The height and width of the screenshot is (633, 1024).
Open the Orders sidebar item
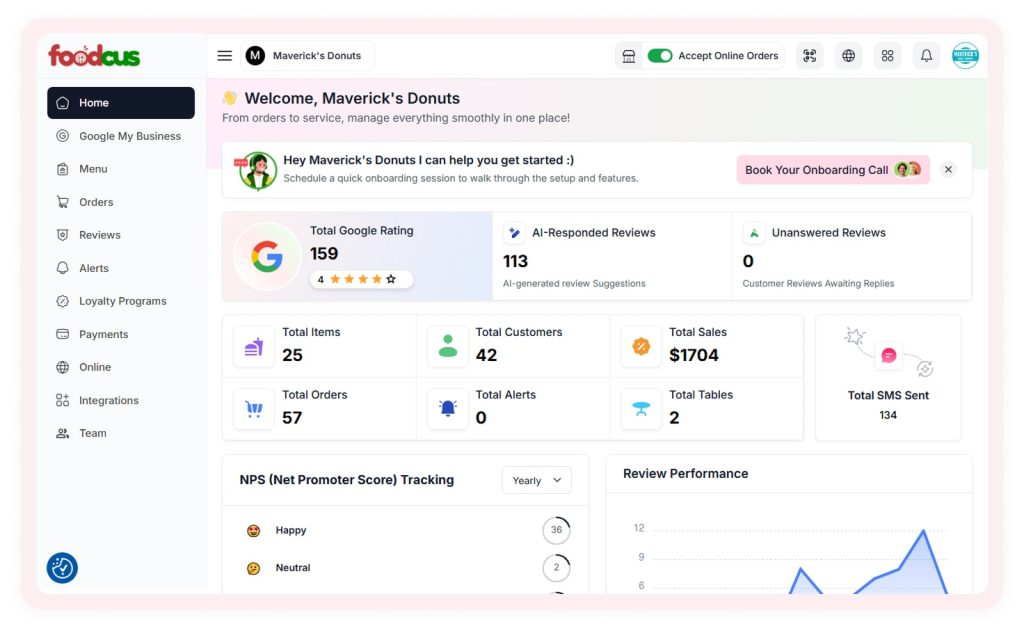(96, 202)
